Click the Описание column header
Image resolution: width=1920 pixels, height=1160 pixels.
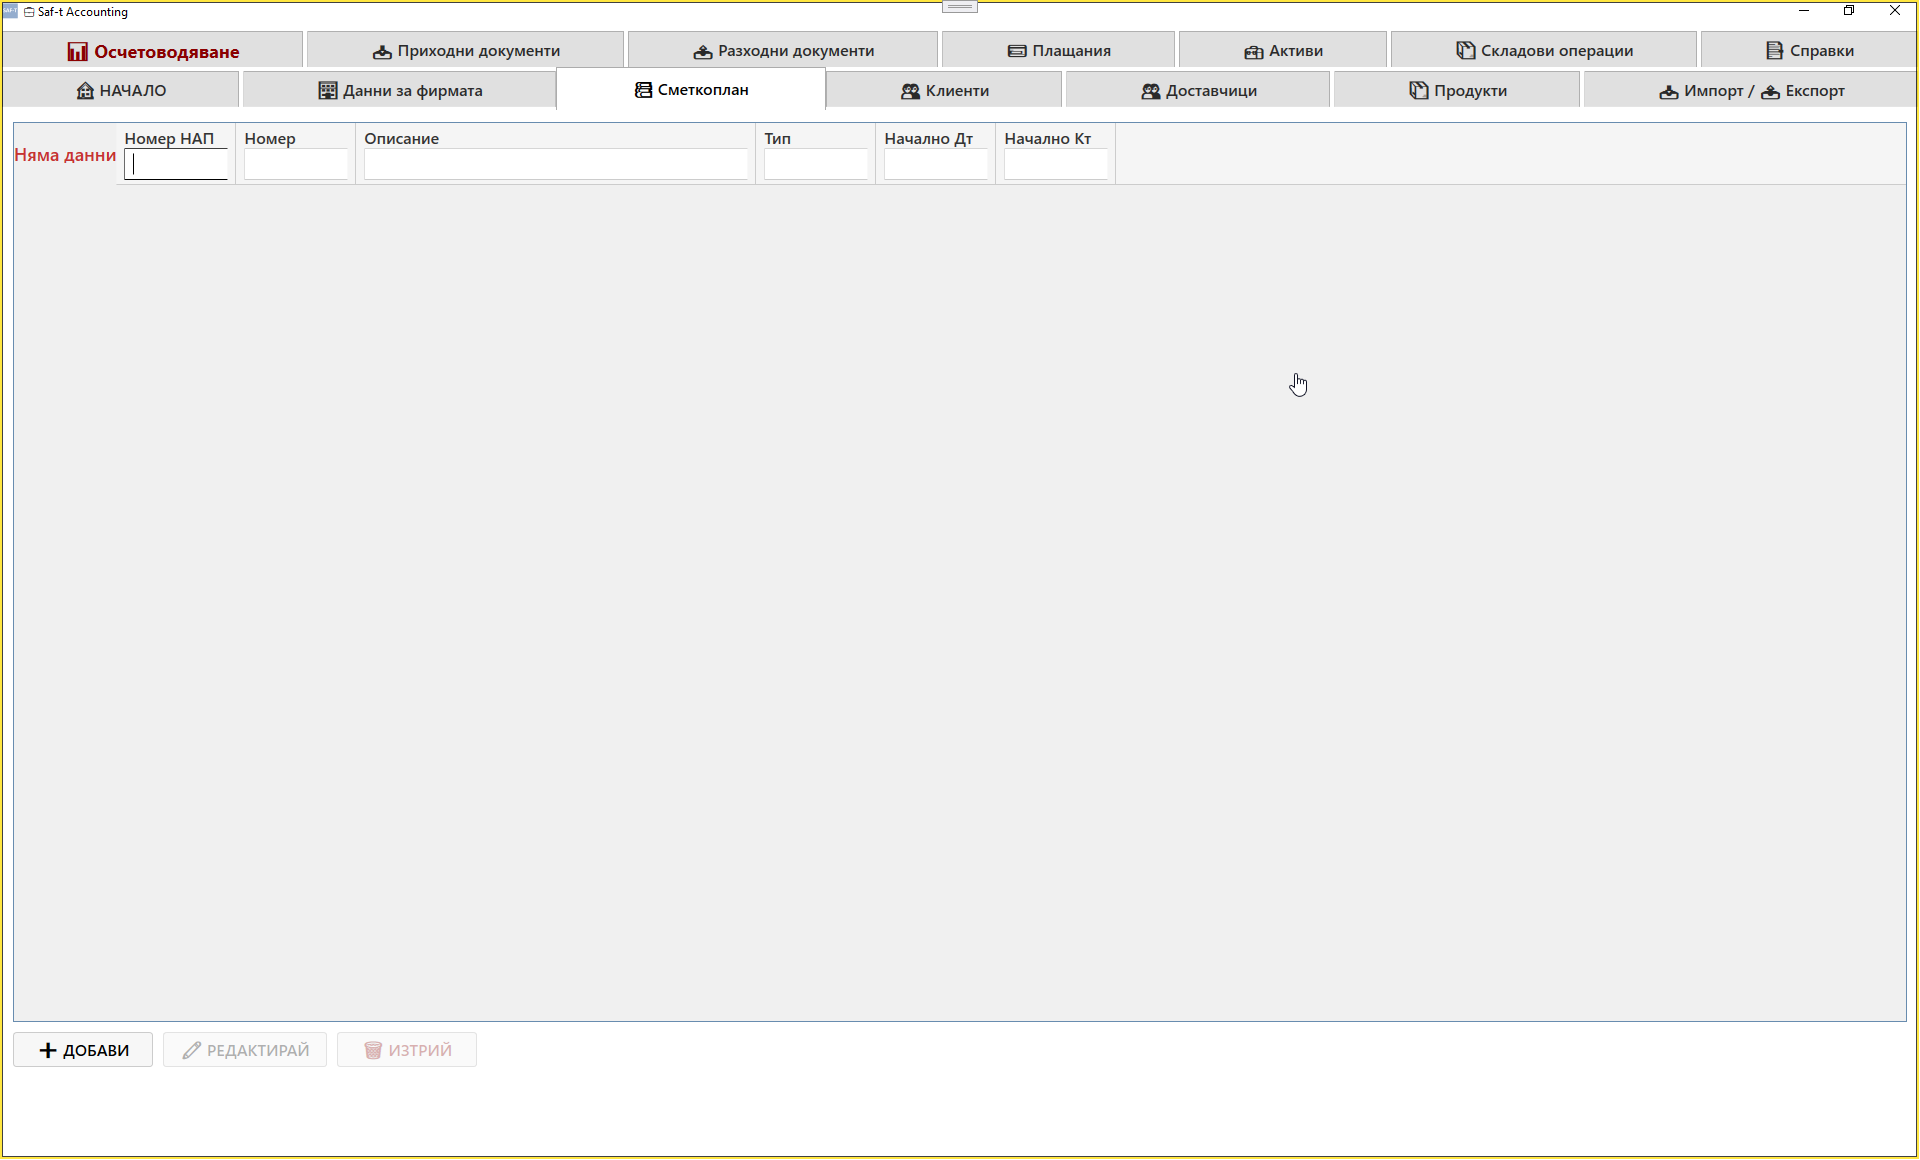[x=402, y=138]
